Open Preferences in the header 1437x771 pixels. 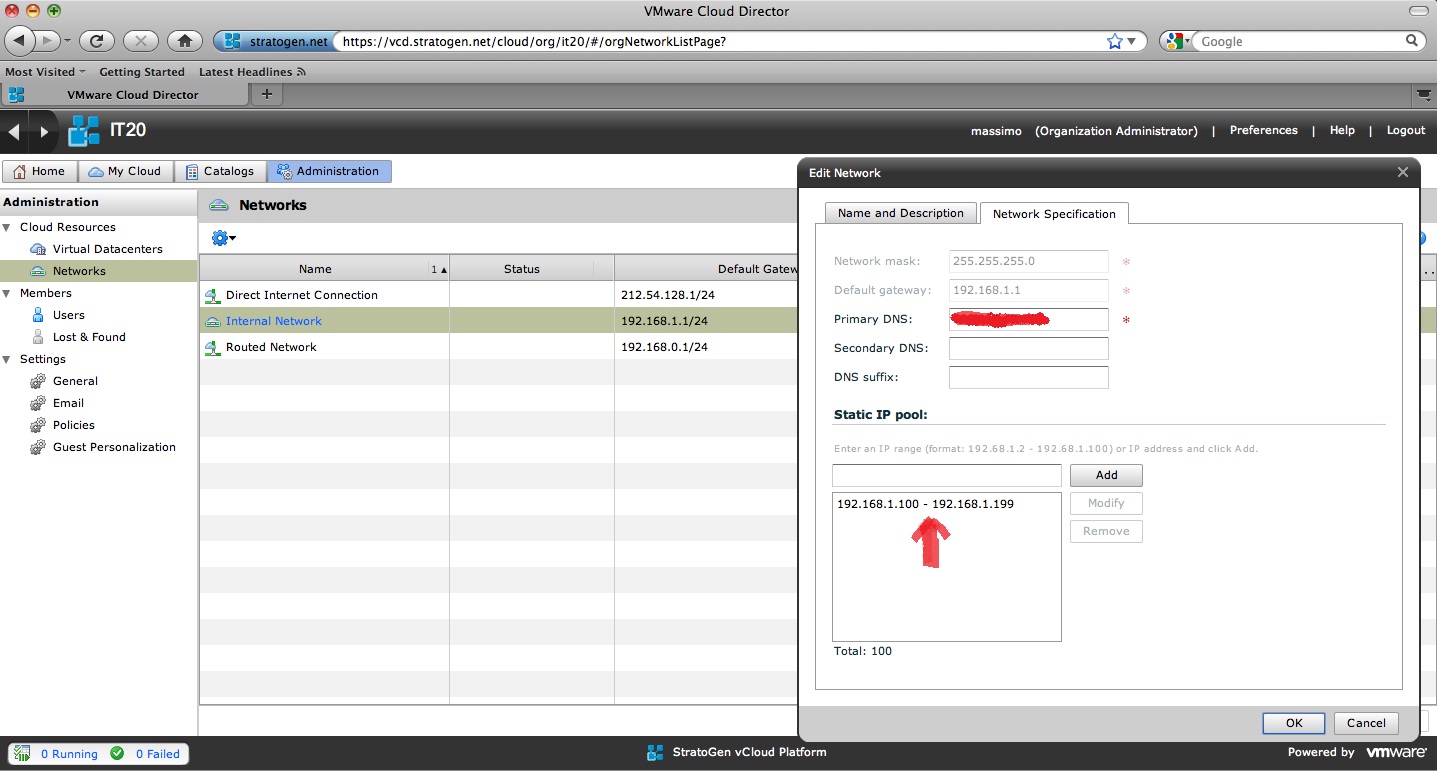[x=1263, y=130]
